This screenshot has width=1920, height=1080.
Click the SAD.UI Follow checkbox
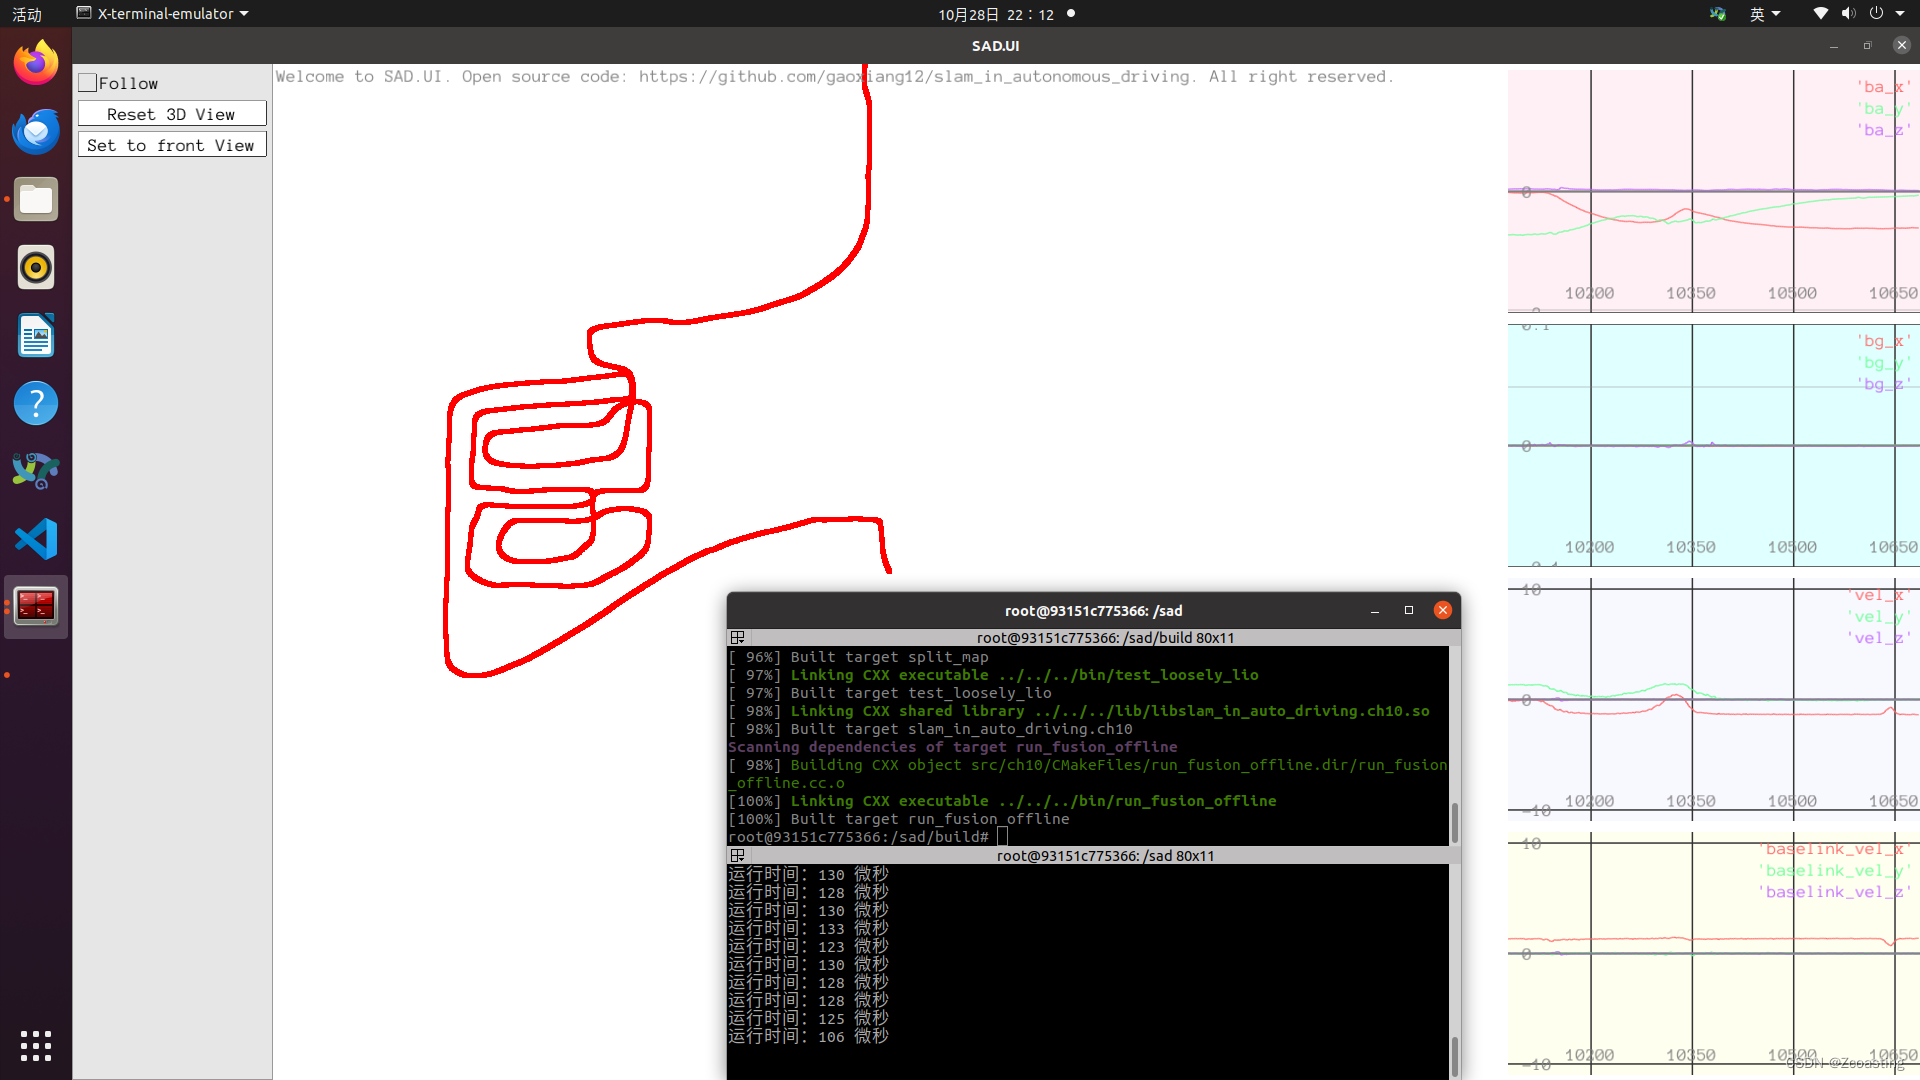[88, 82]
